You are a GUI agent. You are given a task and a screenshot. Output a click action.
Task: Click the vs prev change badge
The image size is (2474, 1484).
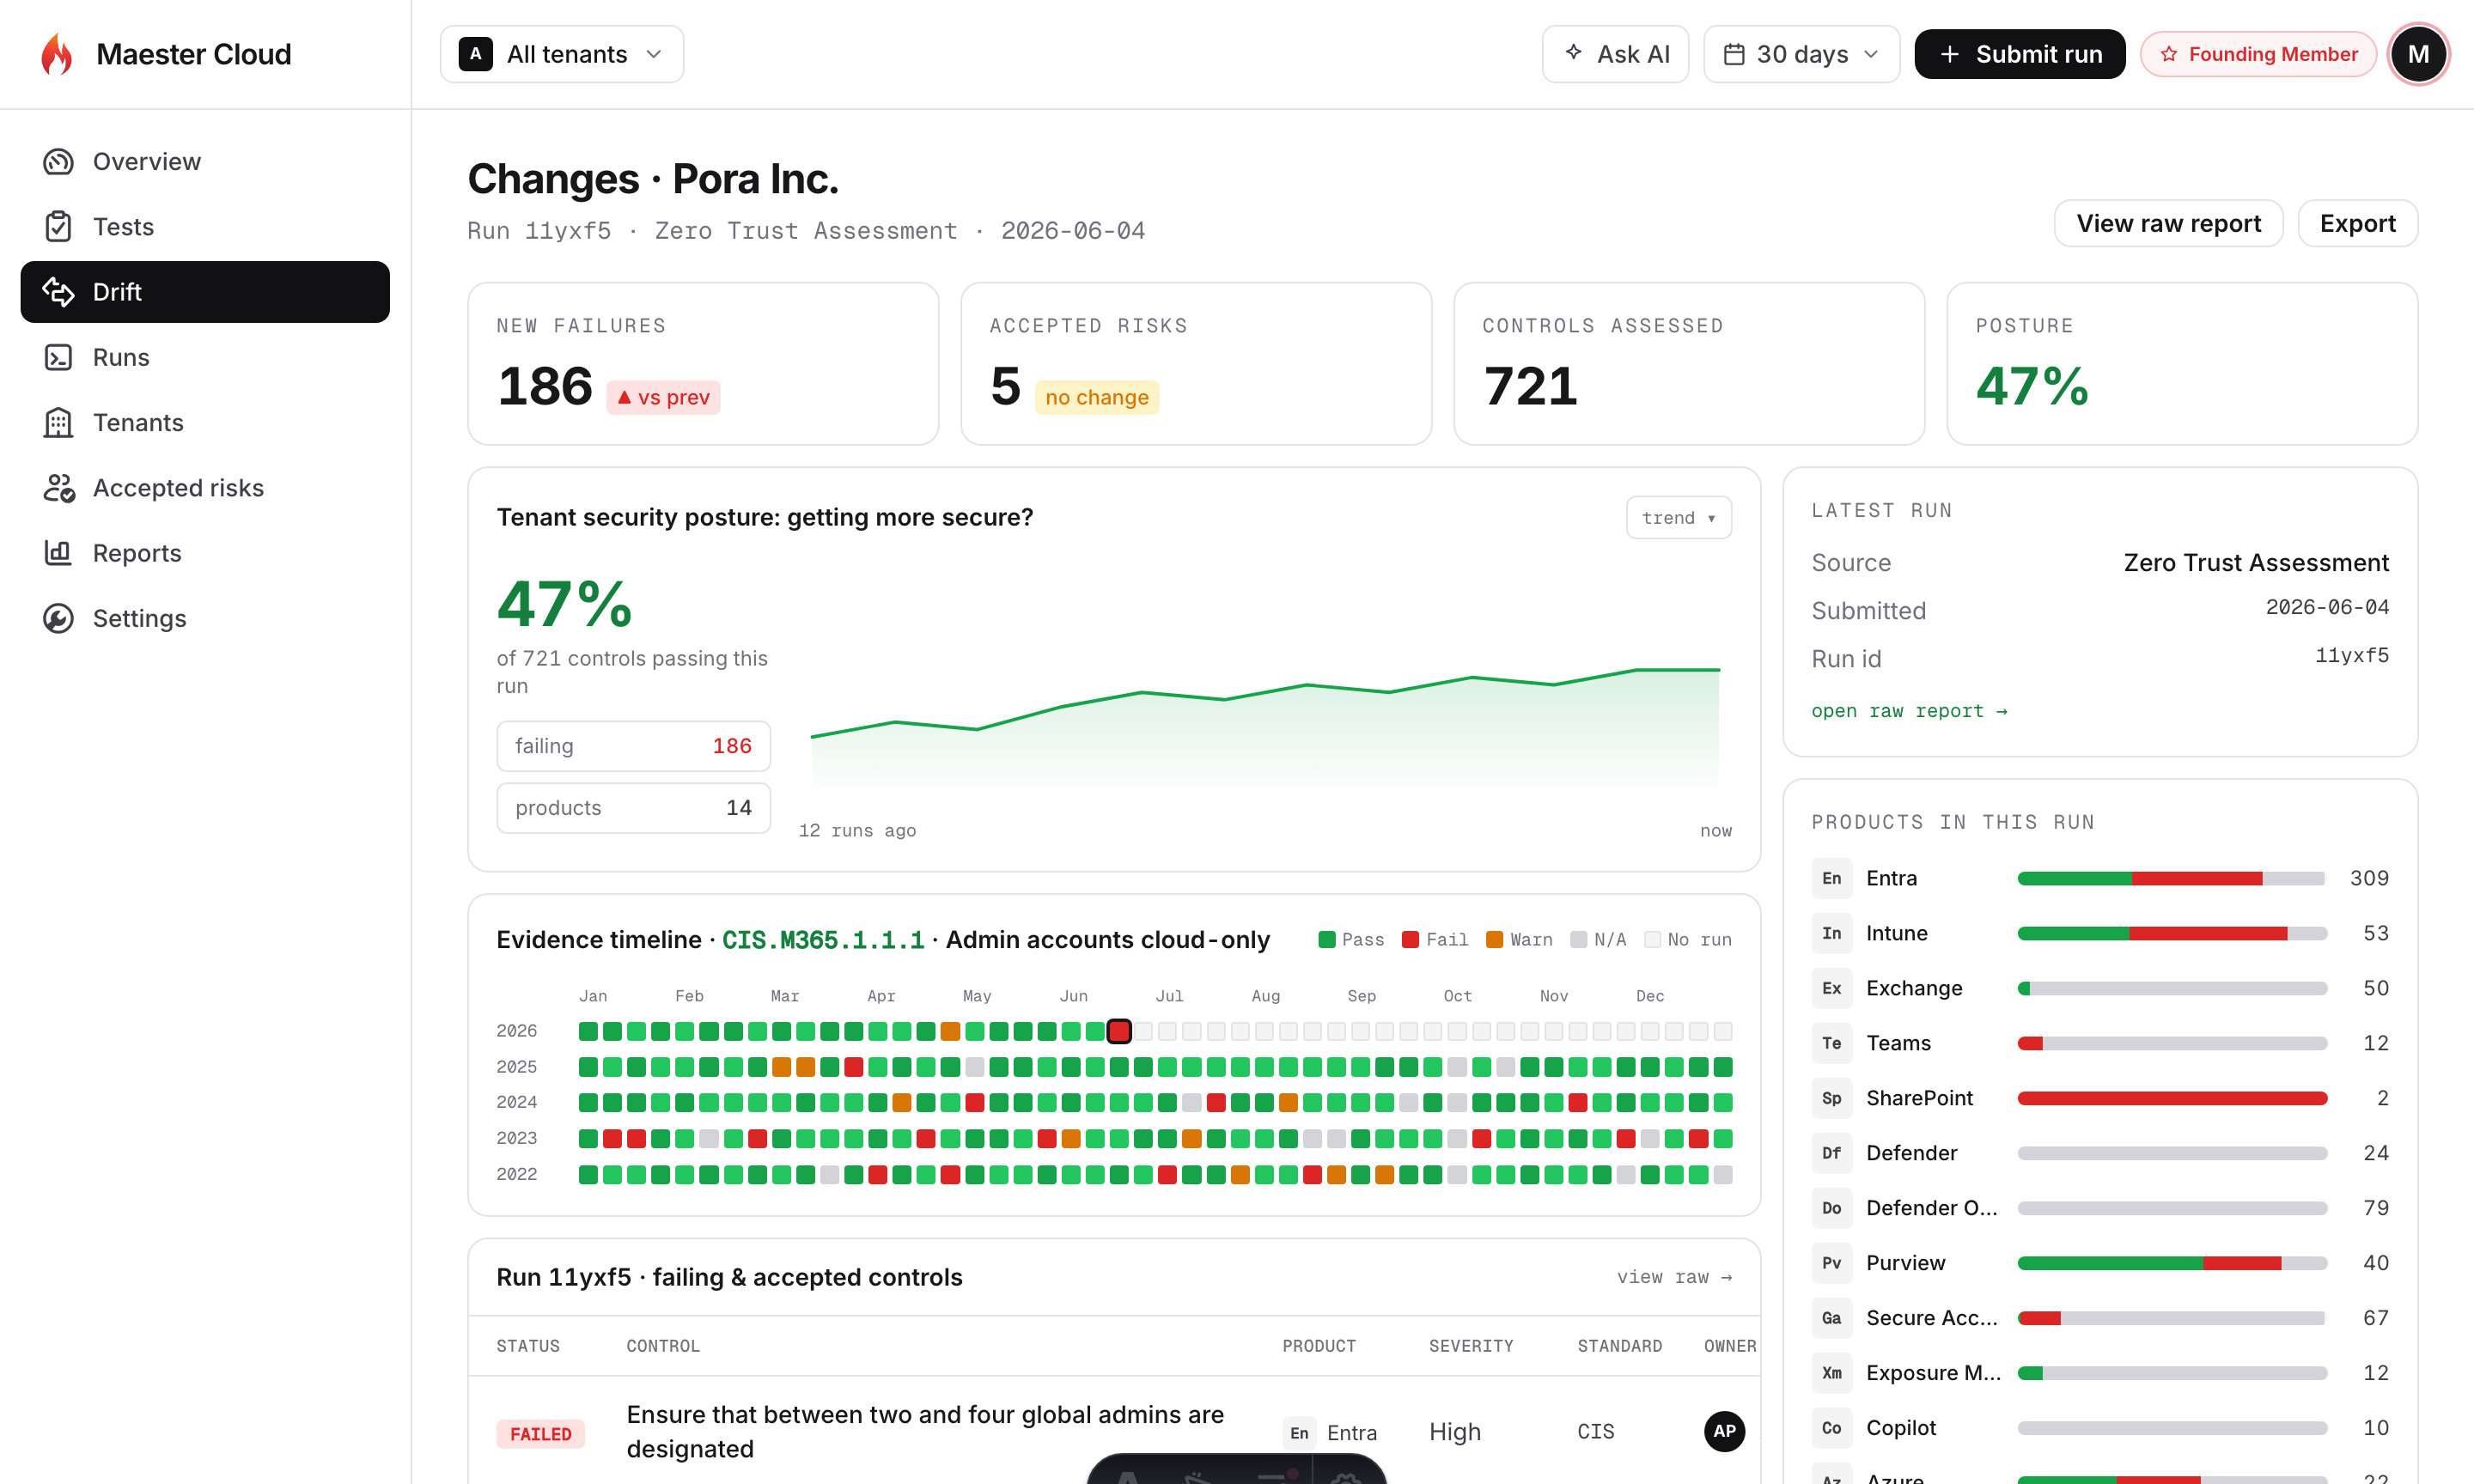(x=663, y=397)
